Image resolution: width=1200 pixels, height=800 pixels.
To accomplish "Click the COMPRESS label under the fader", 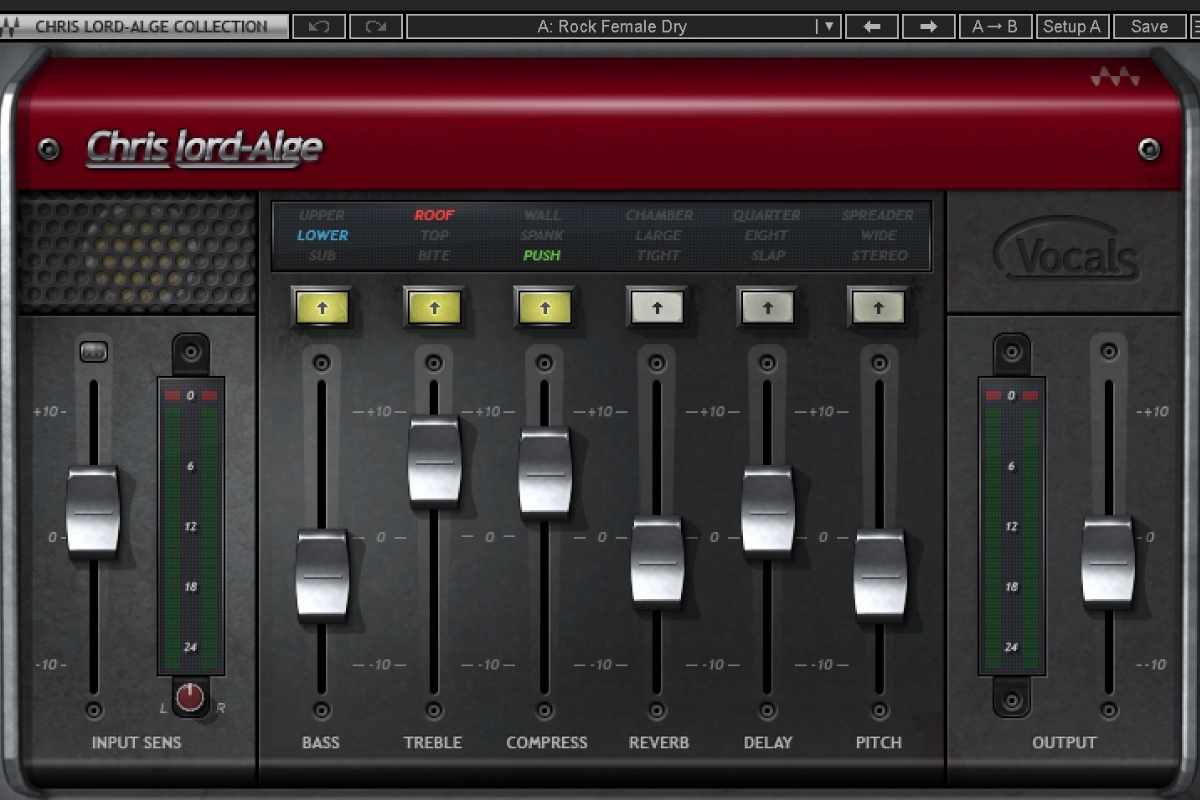I will (546, 743).
